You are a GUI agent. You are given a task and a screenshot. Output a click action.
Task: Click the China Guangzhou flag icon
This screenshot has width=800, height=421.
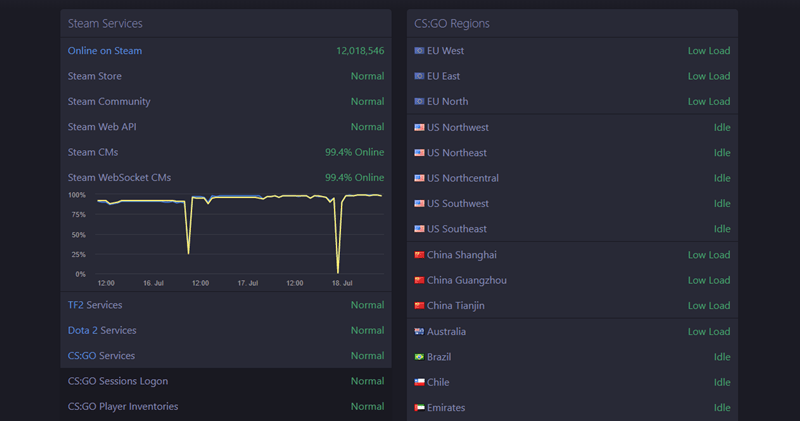tap(419, 280)
